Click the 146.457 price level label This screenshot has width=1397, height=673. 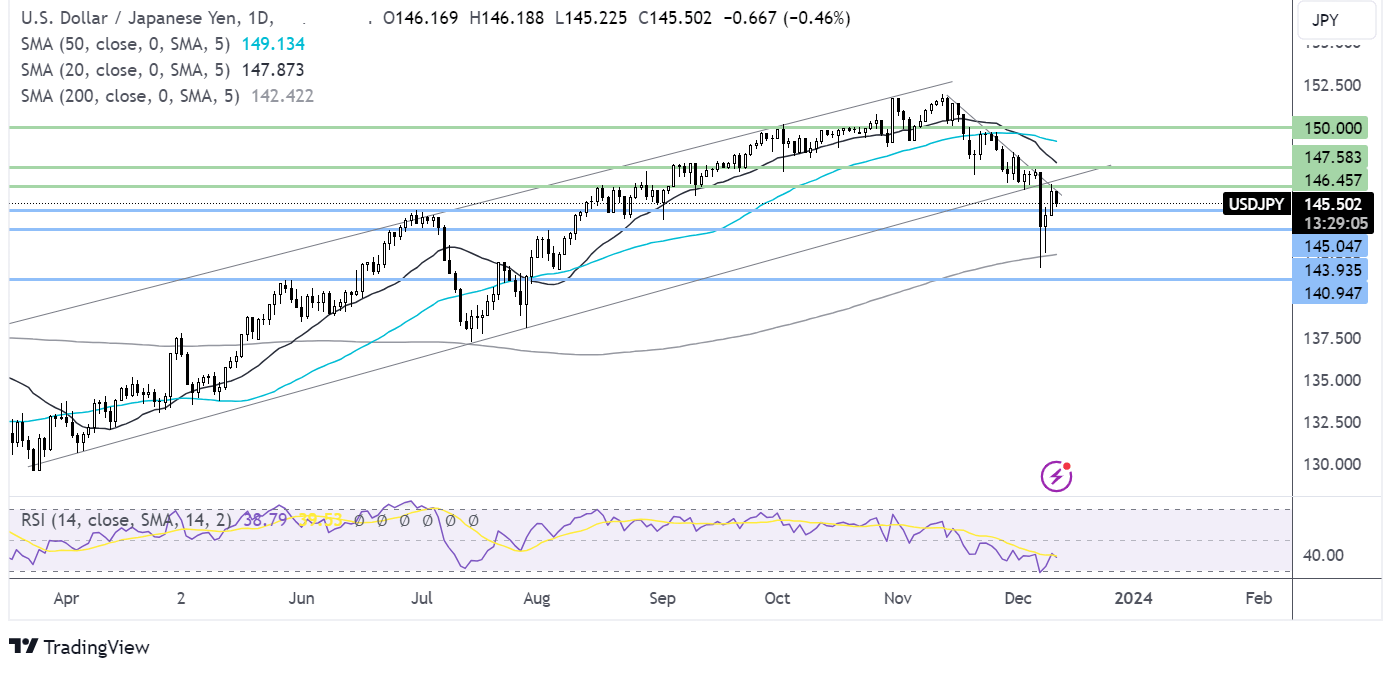point(1328,180)
